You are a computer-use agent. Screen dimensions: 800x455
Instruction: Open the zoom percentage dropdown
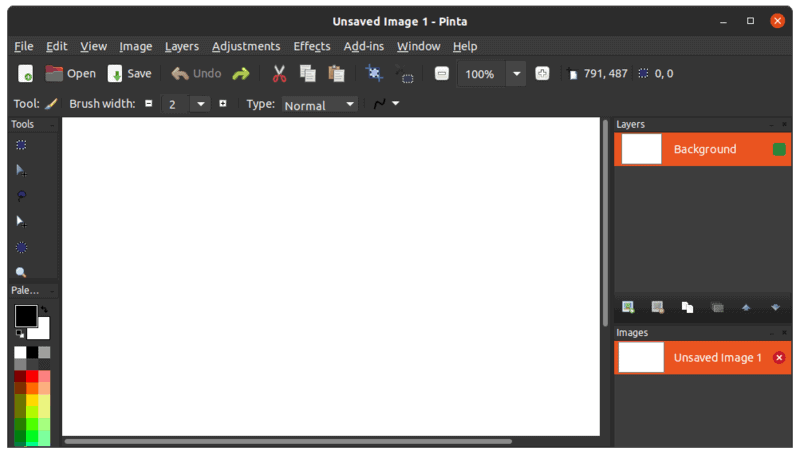click(516, 74)
